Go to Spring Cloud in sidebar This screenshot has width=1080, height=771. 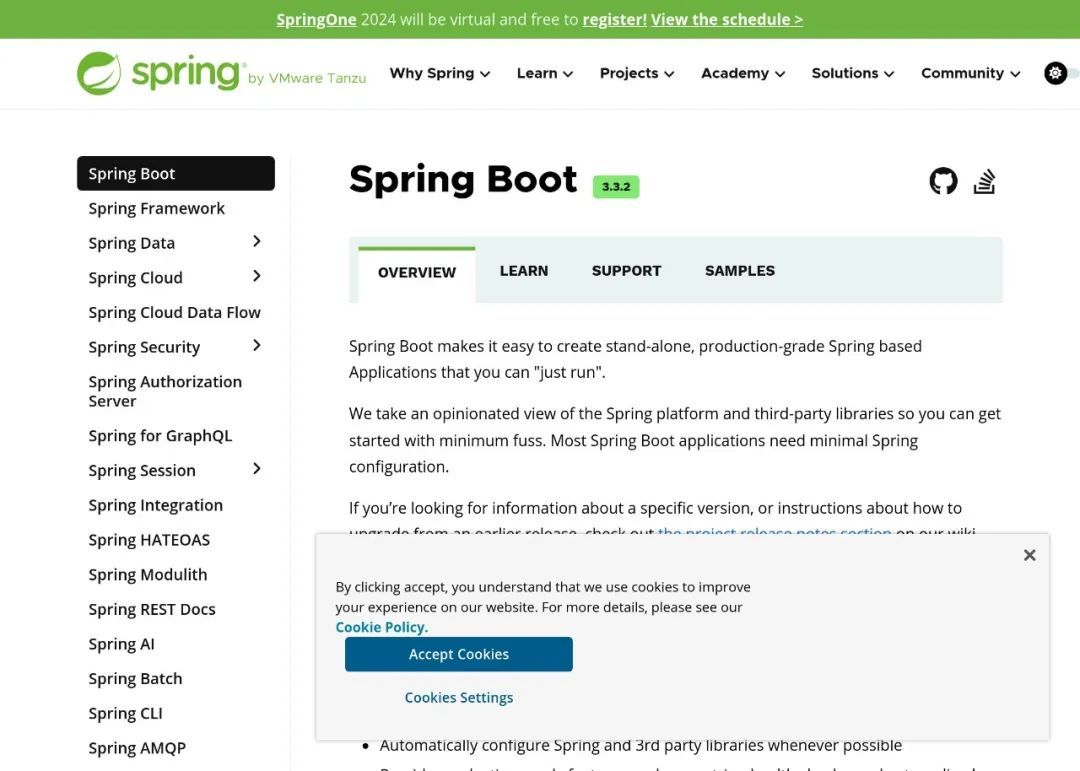136,278
